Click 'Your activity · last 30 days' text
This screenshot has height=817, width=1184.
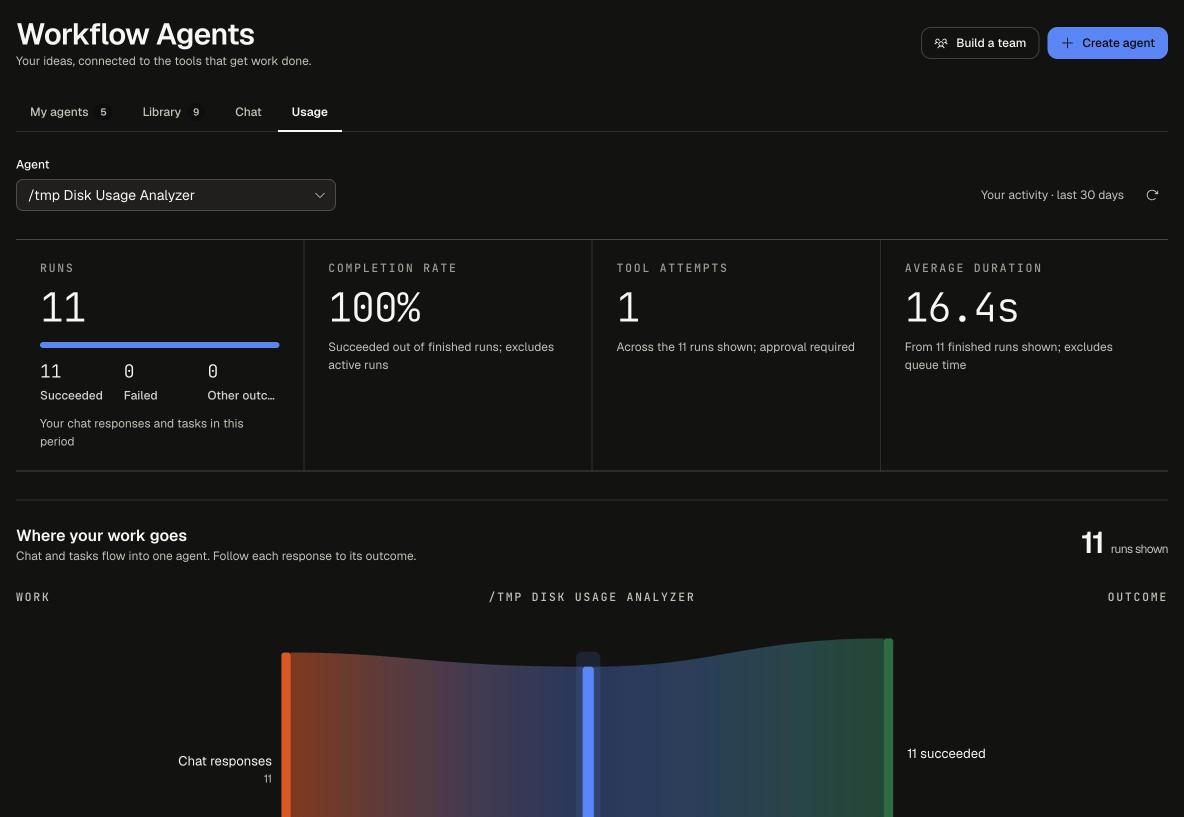(1052, 195)
